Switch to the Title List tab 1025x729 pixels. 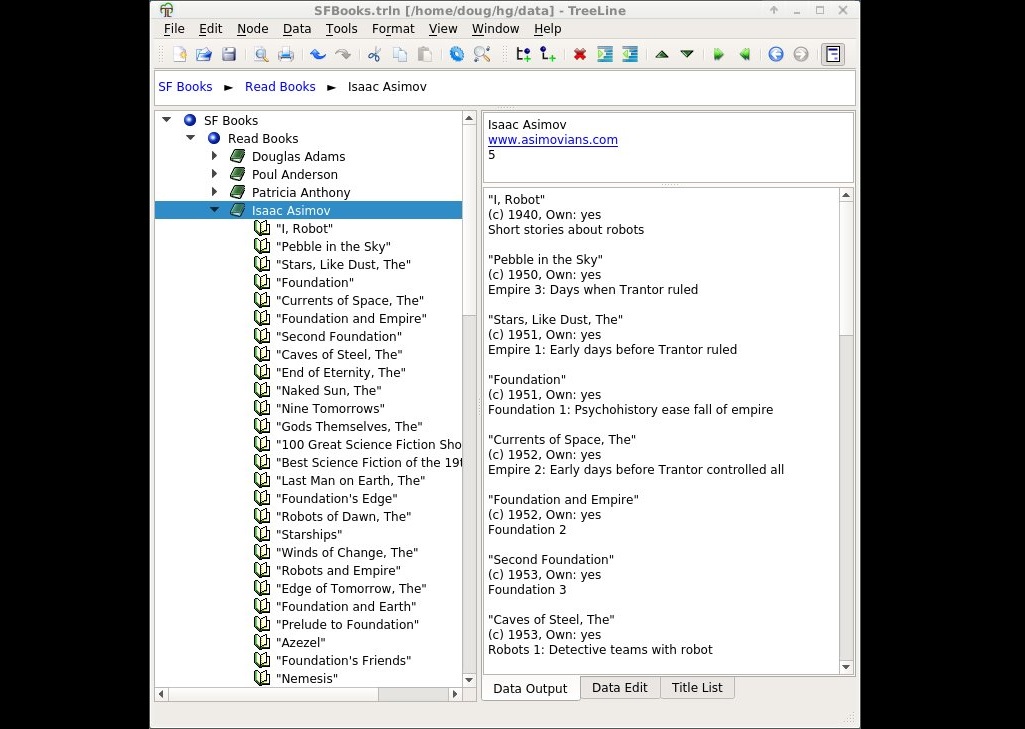click(697, 688)
